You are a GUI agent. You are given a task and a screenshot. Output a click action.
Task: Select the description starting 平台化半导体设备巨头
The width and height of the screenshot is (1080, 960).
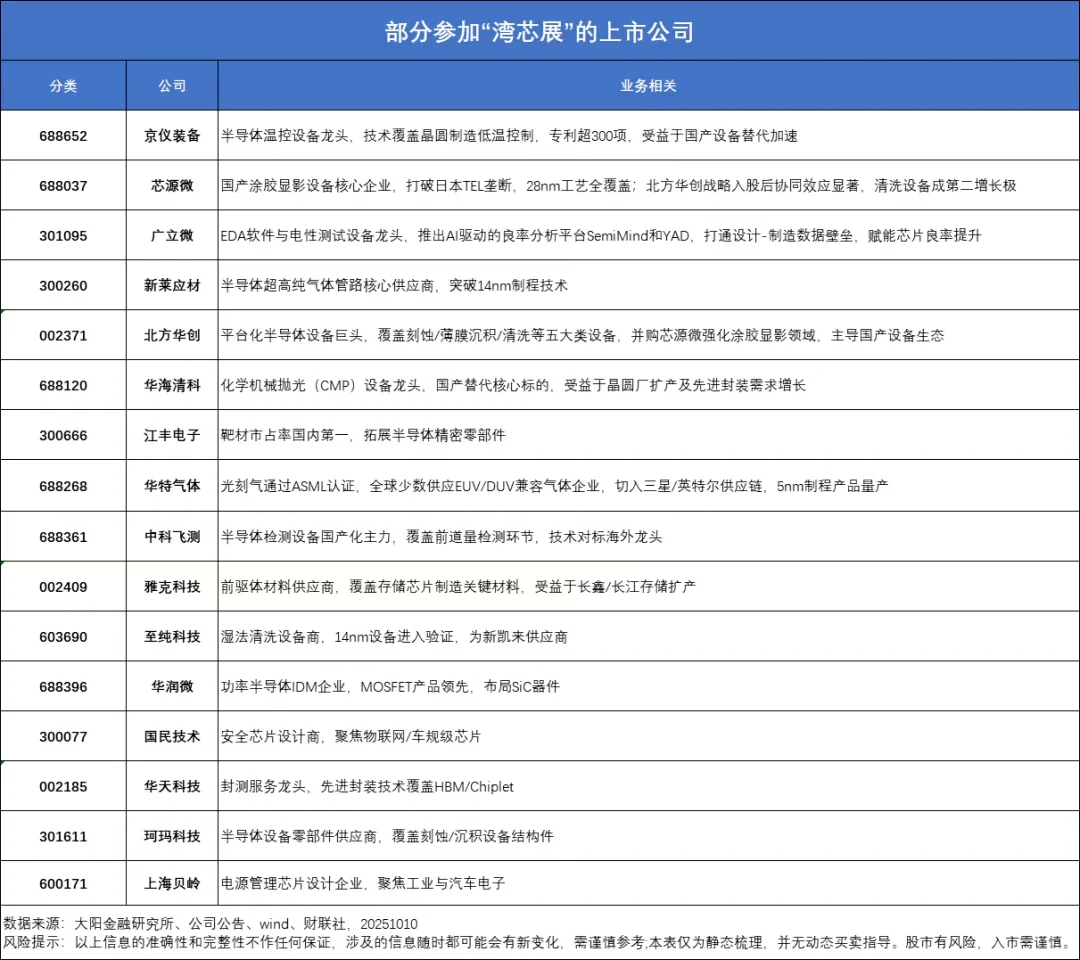click(x=583, y=336)
